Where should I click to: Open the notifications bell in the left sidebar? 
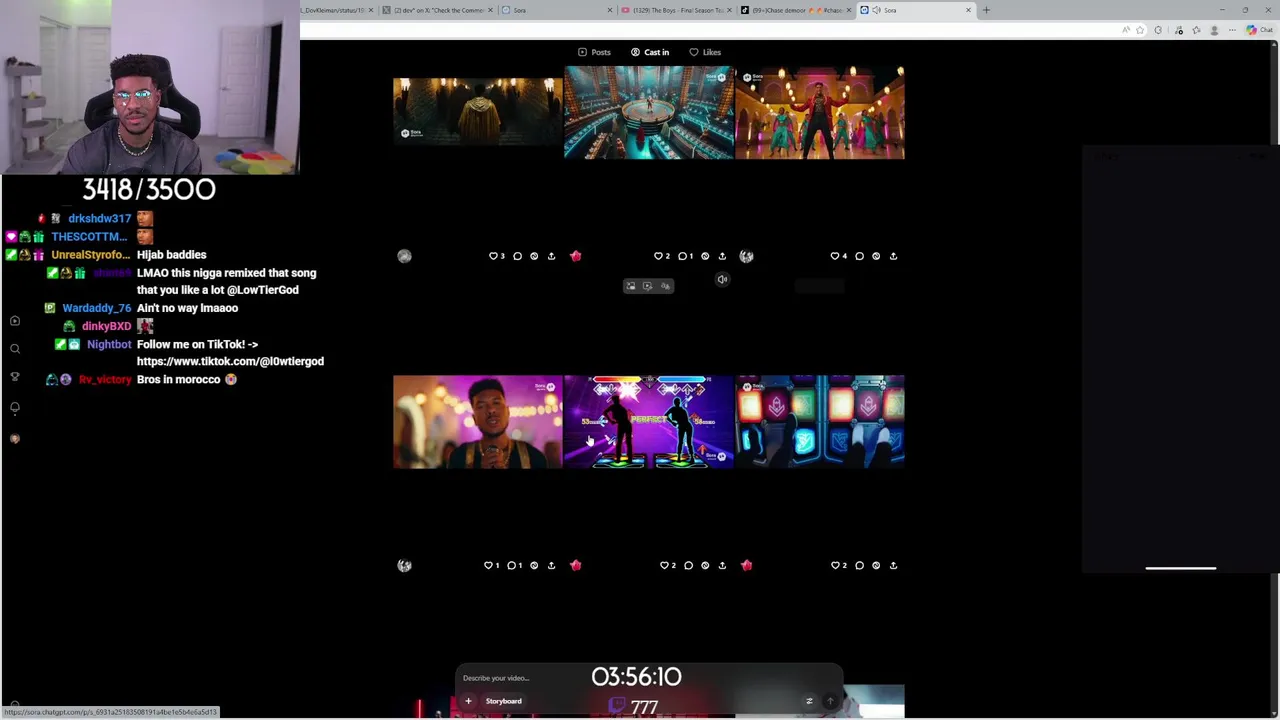coord(15,407)
